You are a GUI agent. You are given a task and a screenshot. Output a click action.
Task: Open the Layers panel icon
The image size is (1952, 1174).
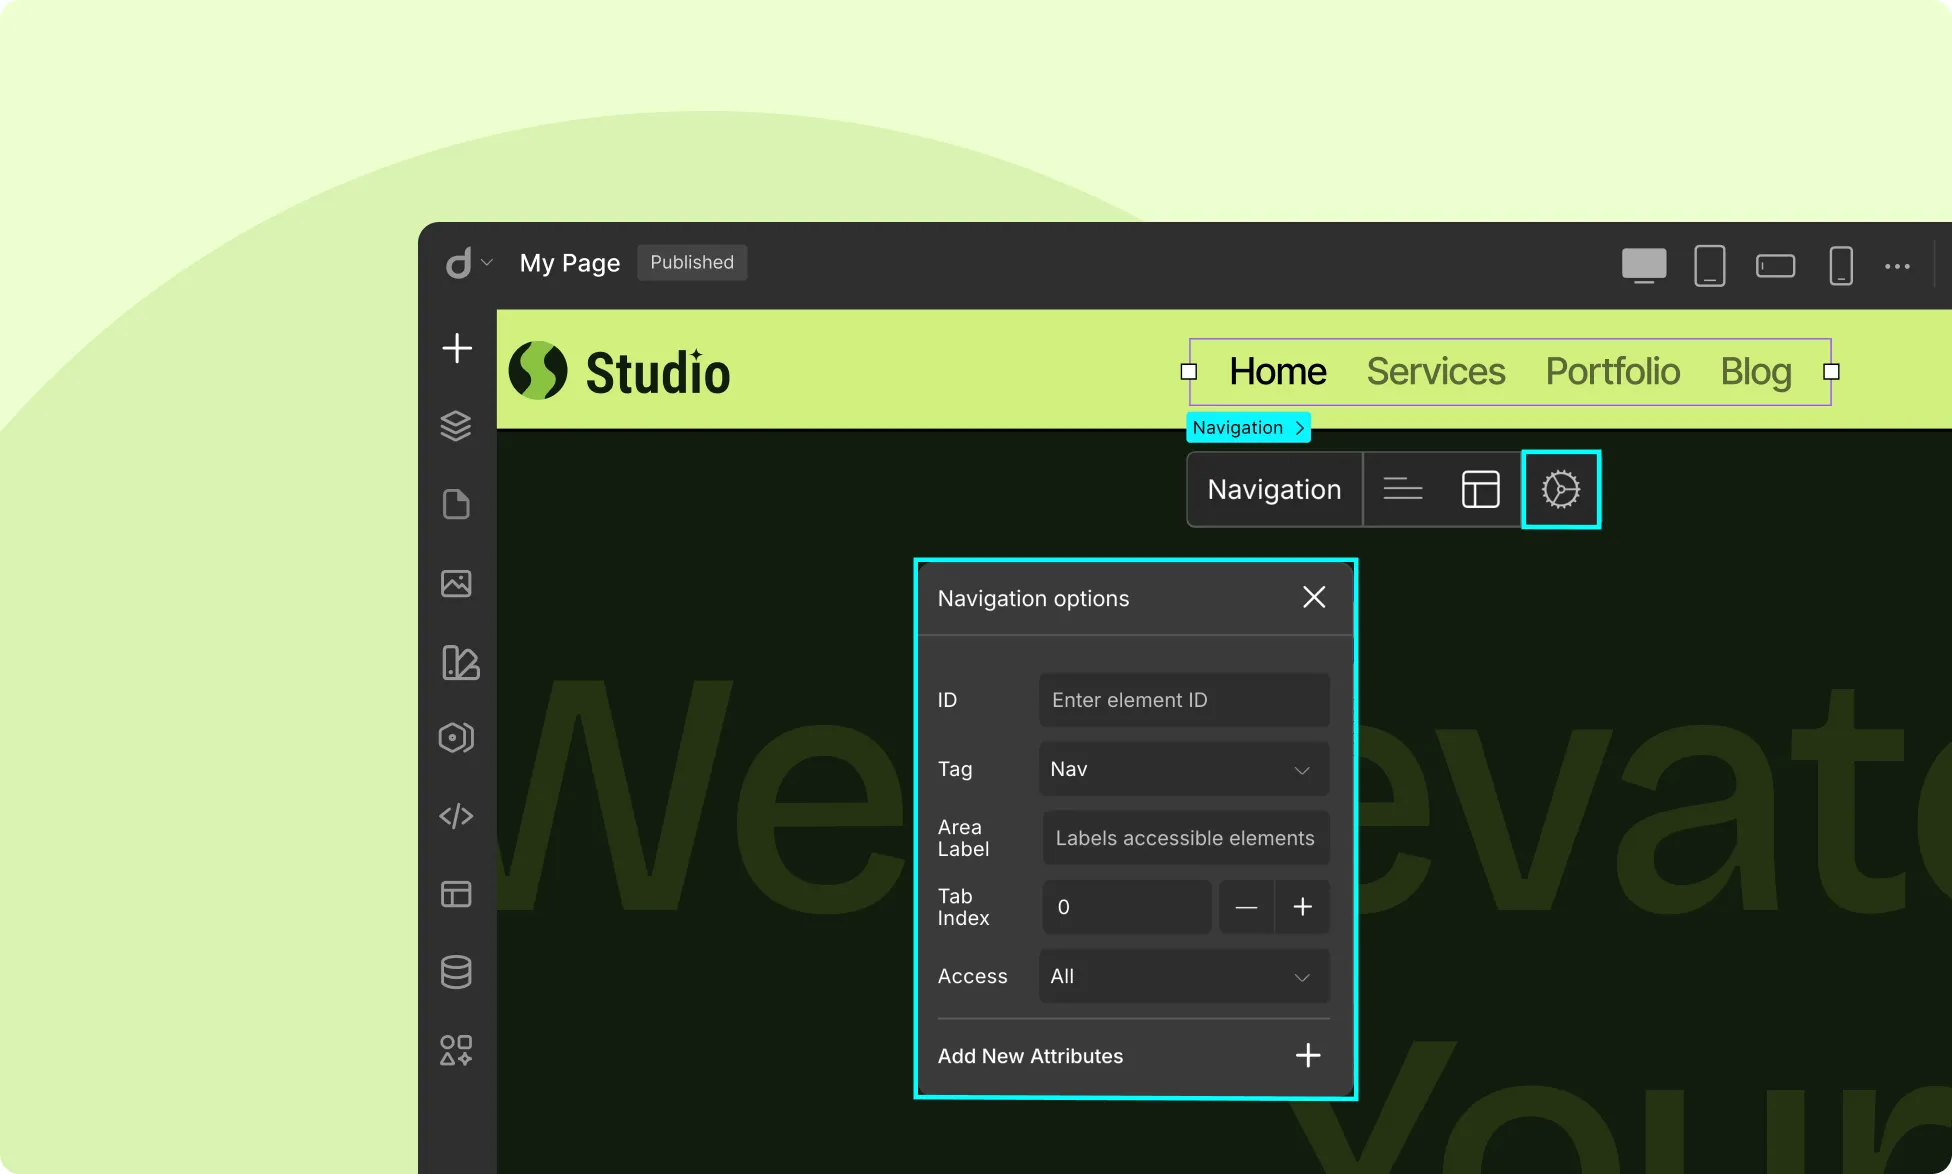(456, 426)
